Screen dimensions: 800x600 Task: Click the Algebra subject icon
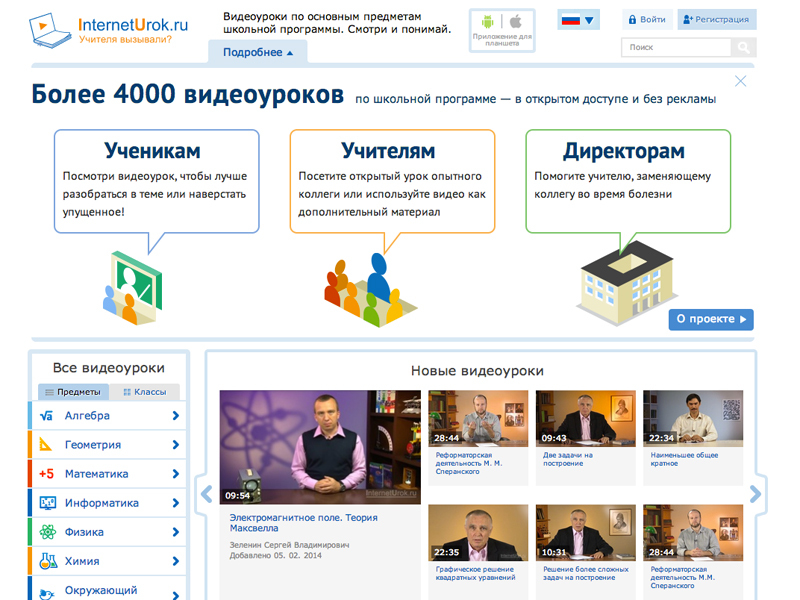47,416
